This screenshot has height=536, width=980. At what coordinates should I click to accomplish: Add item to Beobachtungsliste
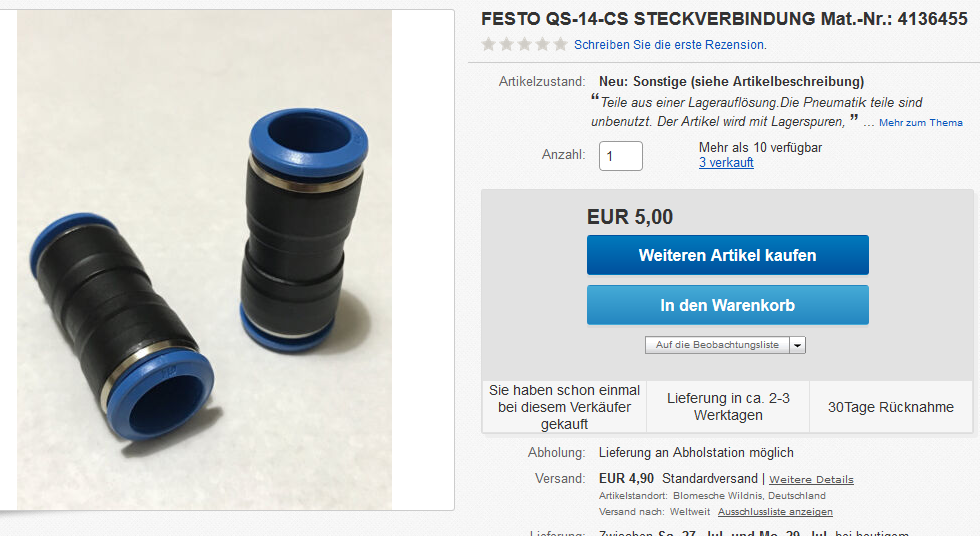[717, 345]
